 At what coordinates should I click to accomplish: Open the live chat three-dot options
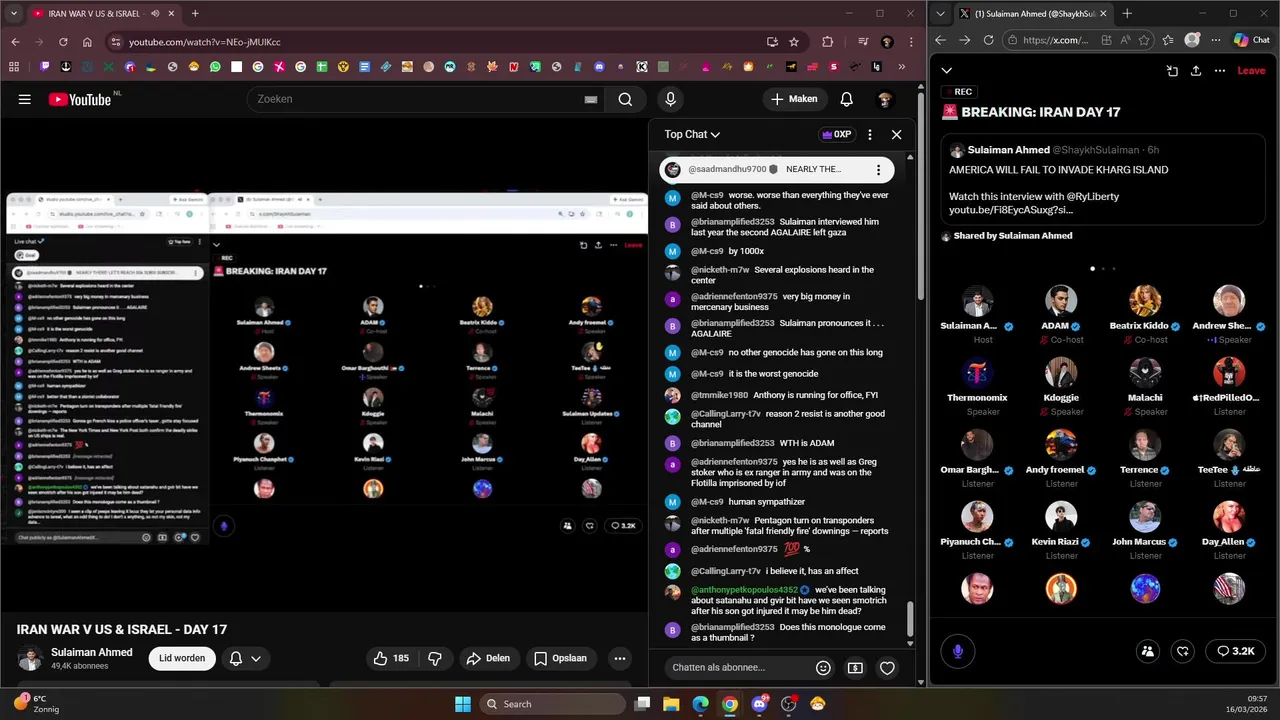(869, 134)
